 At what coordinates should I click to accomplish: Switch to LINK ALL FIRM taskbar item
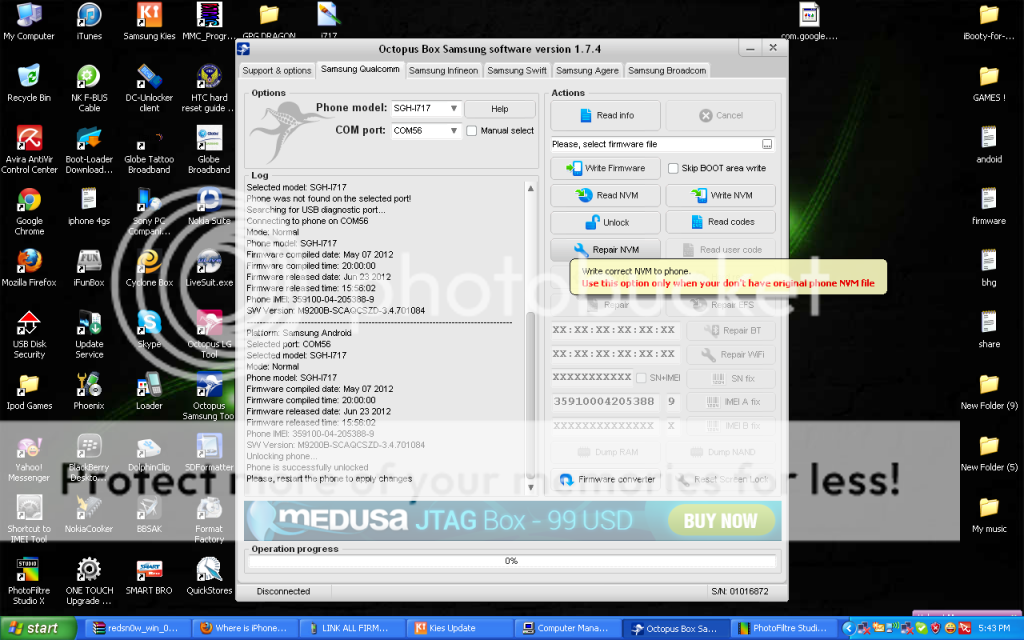[x=353, y=628]
